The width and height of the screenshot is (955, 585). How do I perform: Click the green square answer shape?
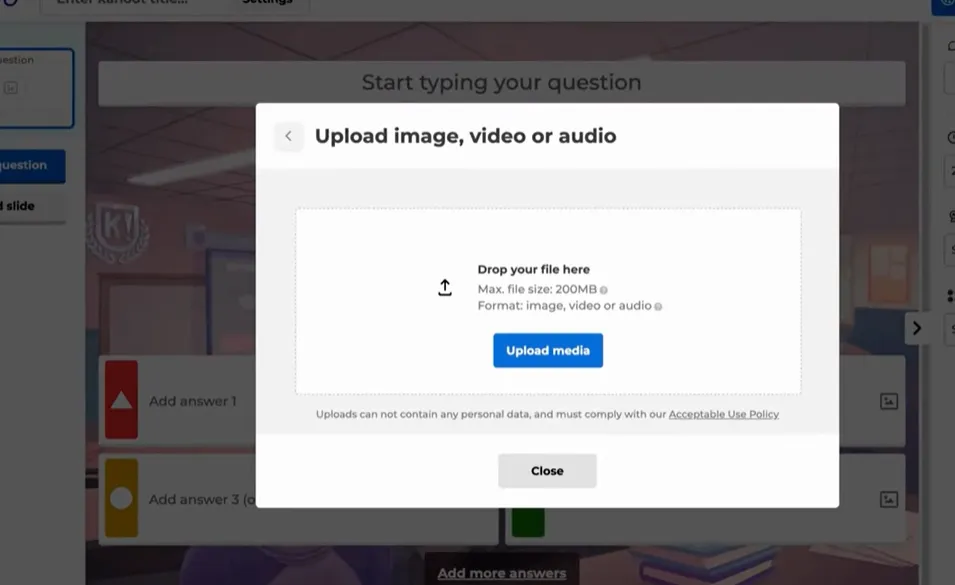(527, 522)
